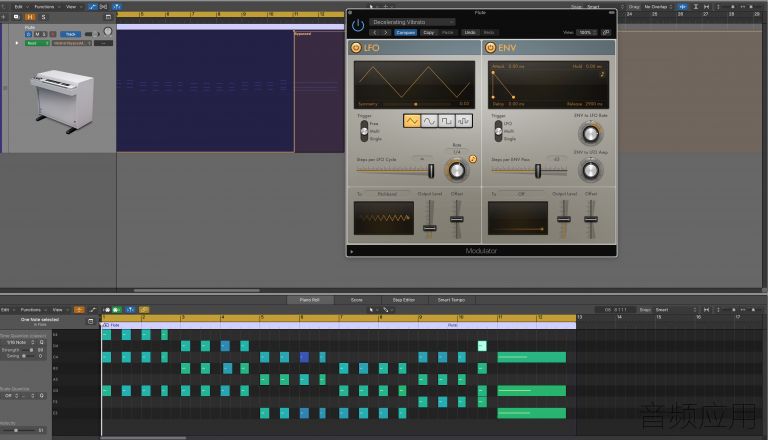Click the Undo button in plugin header
Screen dimensions: 768x440
[x=470, y=32]
